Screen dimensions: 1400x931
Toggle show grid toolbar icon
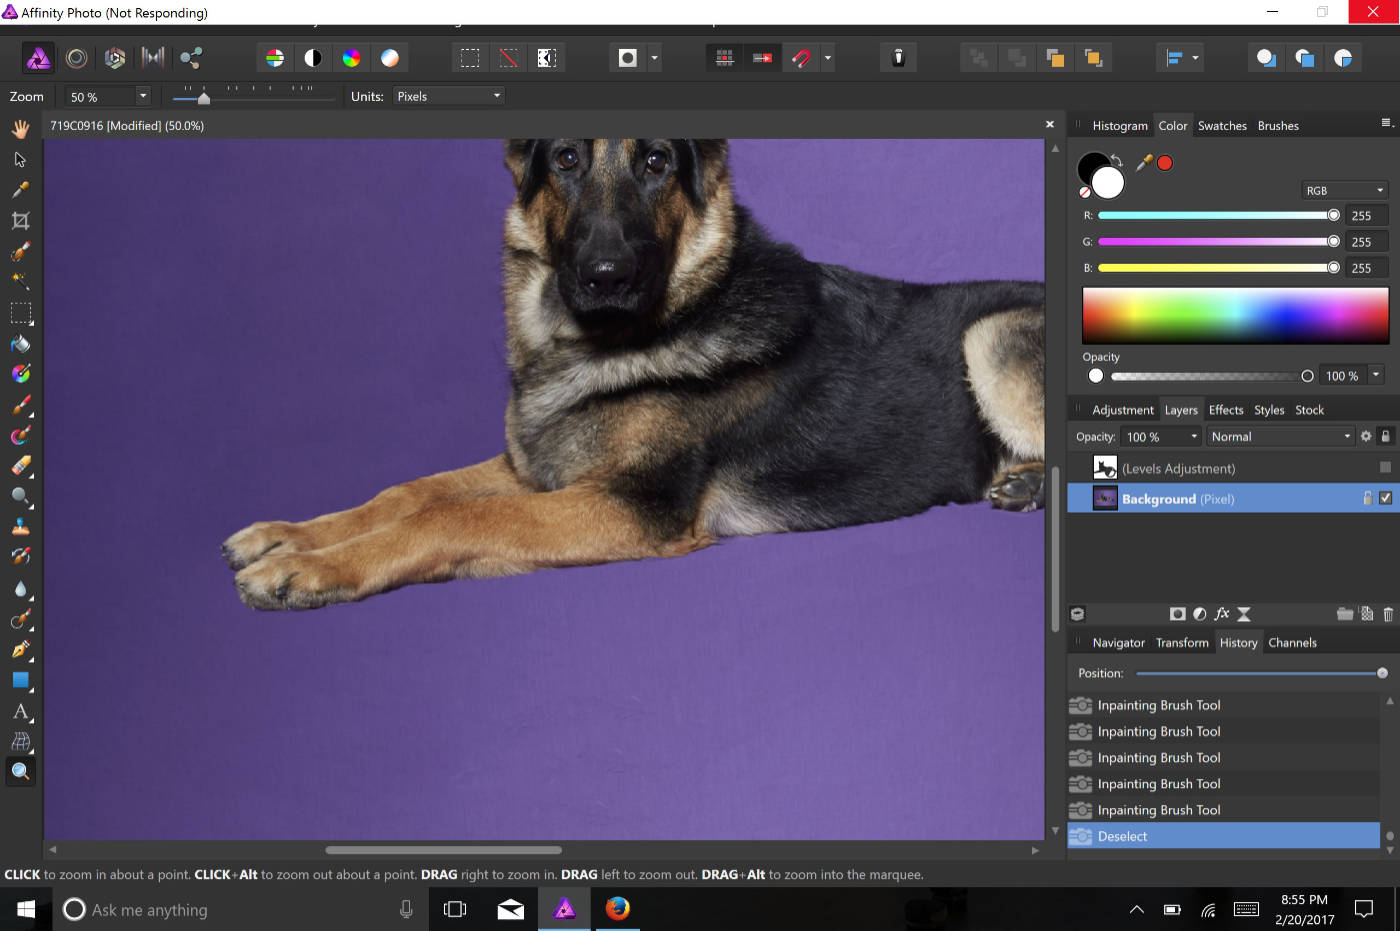[725, 58]
